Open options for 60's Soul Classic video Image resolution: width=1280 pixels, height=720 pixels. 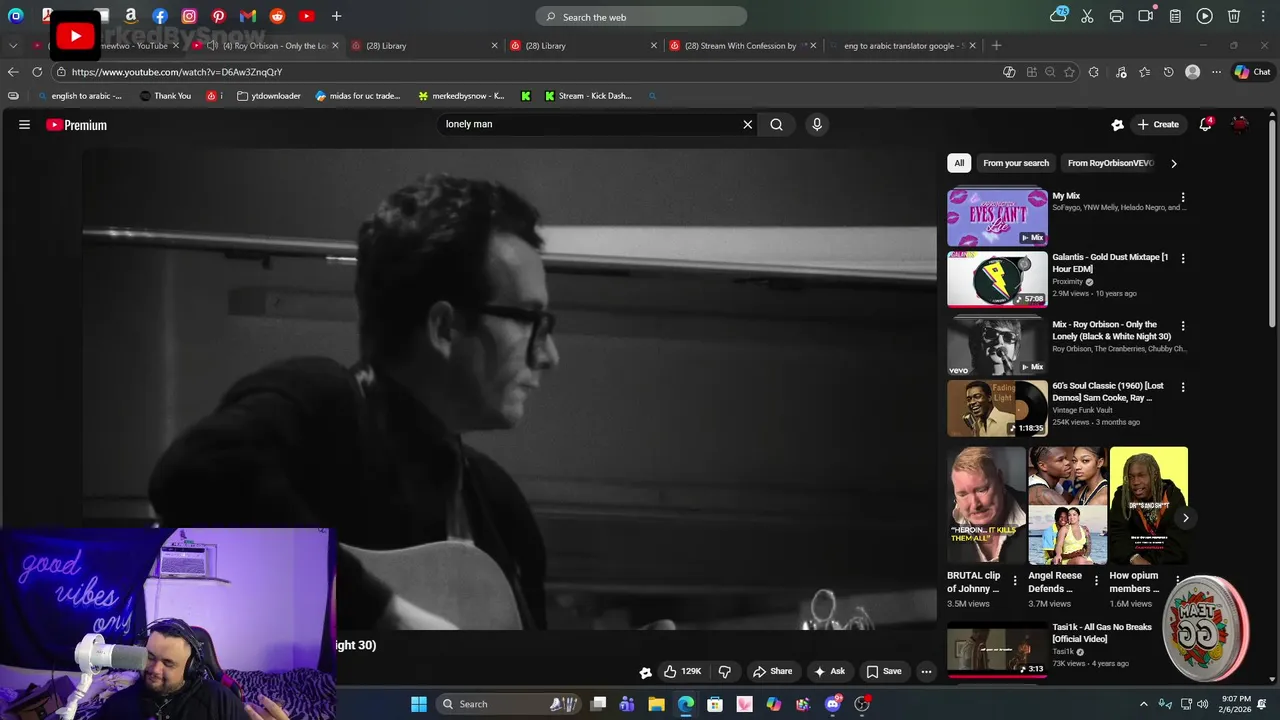click(x=1183, y=387)
